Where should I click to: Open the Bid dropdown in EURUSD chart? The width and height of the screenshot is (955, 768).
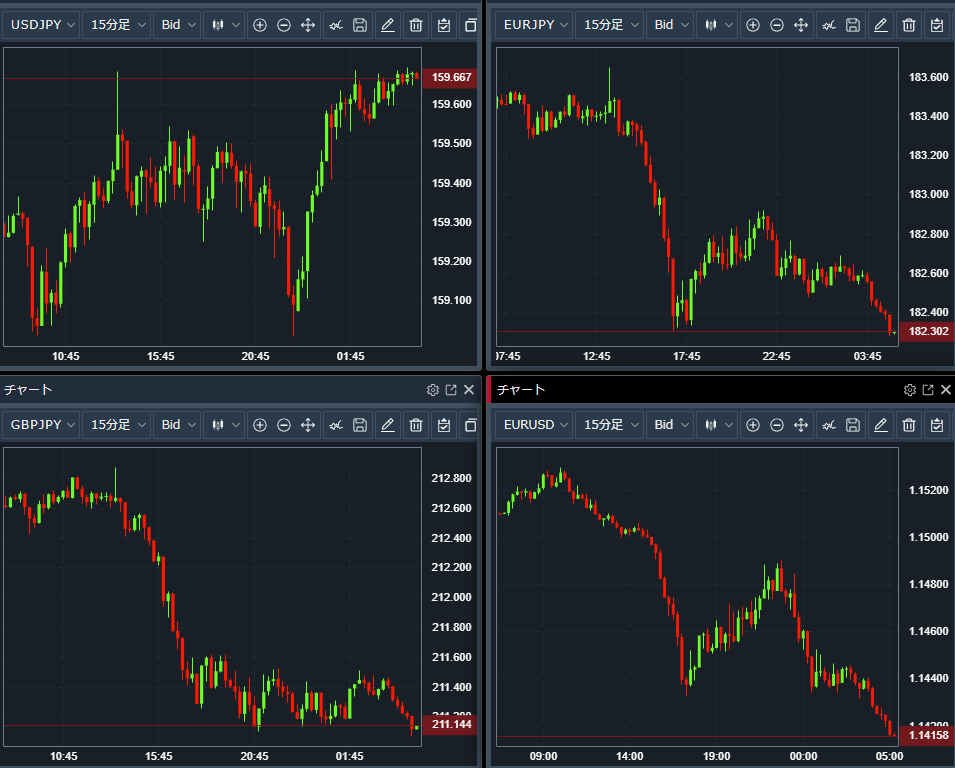pos(670,425)
